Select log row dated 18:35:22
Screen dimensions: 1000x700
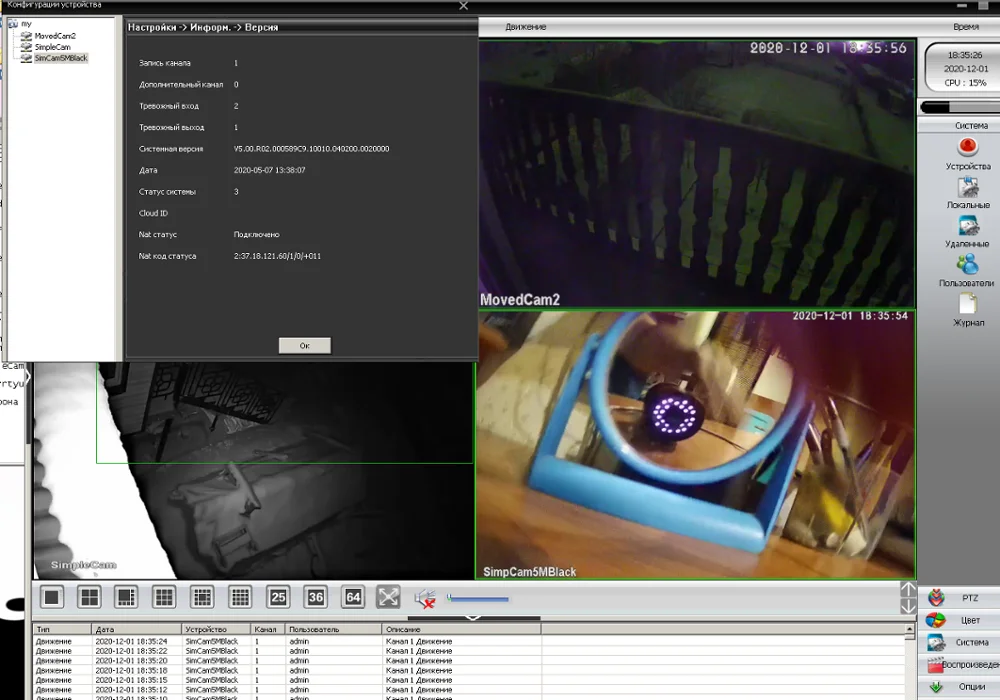tap(469, 651)
